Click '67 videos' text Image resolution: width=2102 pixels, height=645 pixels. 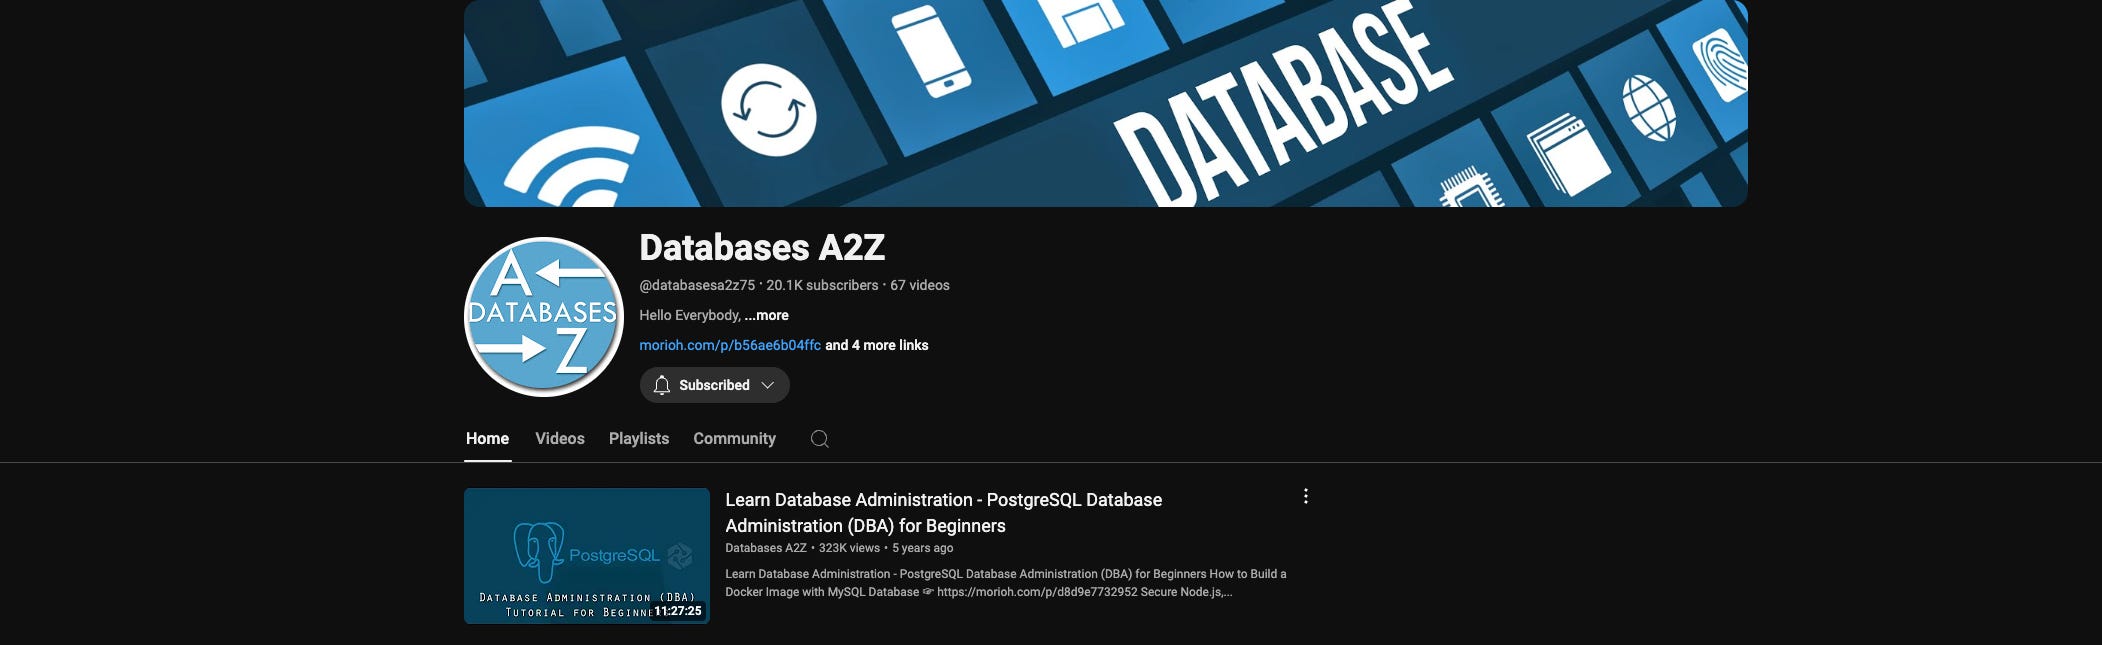920,285
